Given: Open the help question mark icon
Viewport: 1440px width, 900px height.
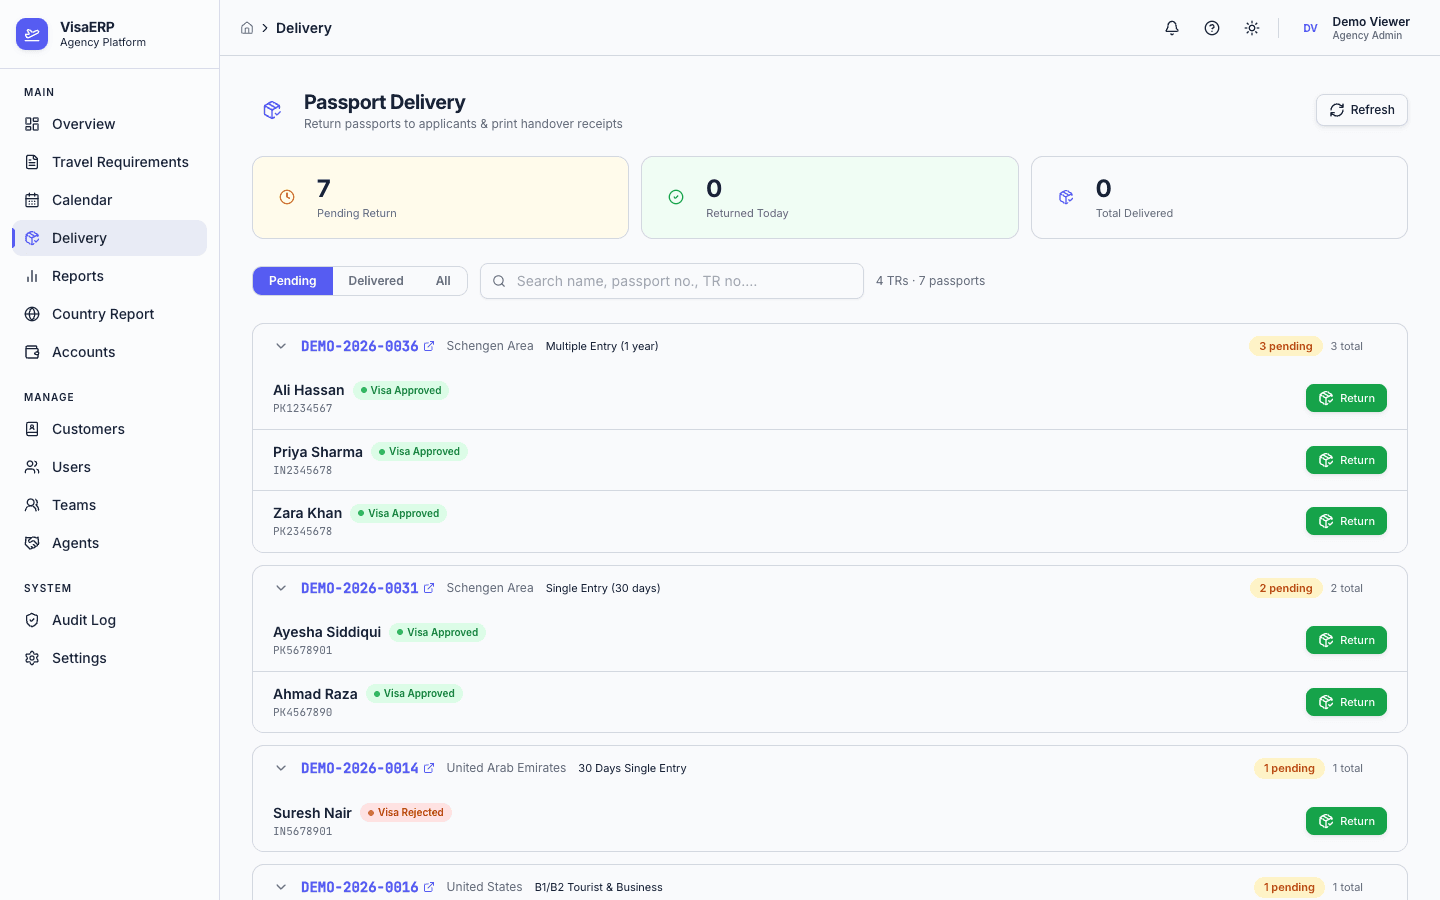Looking at the screenshot, I should click(1212, 28).
